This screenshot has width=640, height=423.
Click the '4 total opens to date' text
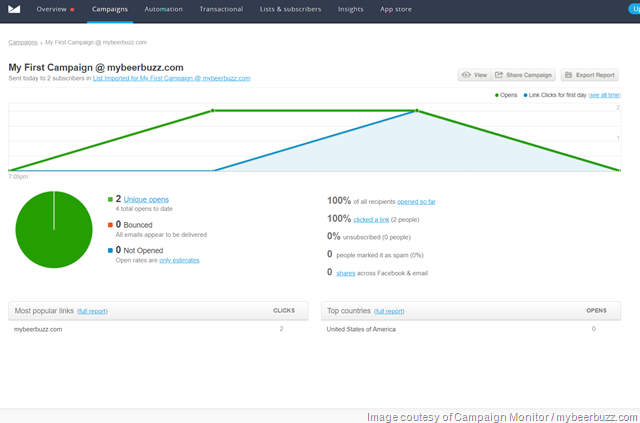(144, 209)
